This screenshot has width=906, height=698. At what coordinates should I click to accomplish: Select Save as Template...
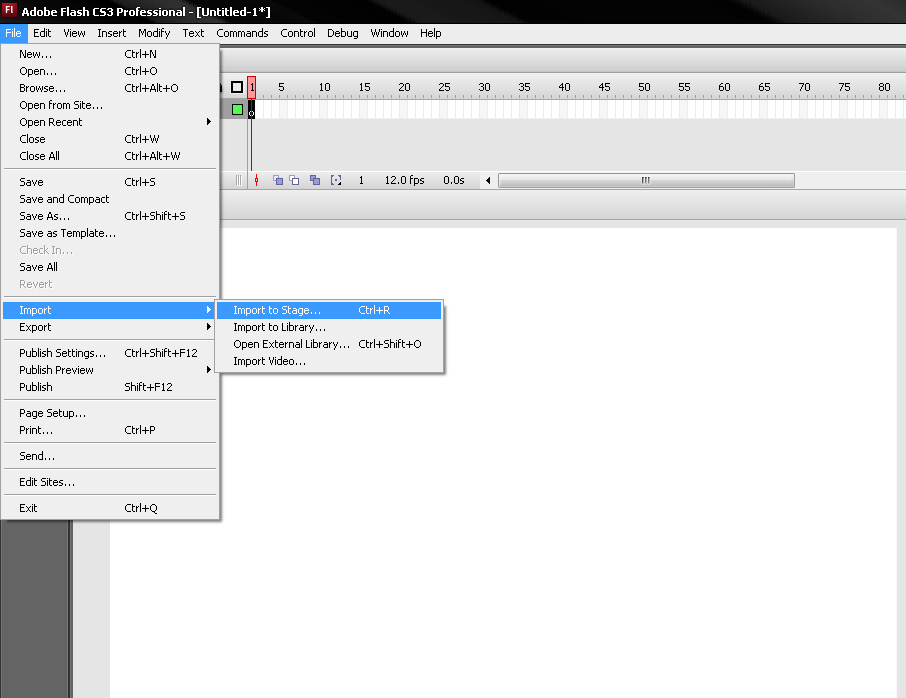tap(110, 233)
